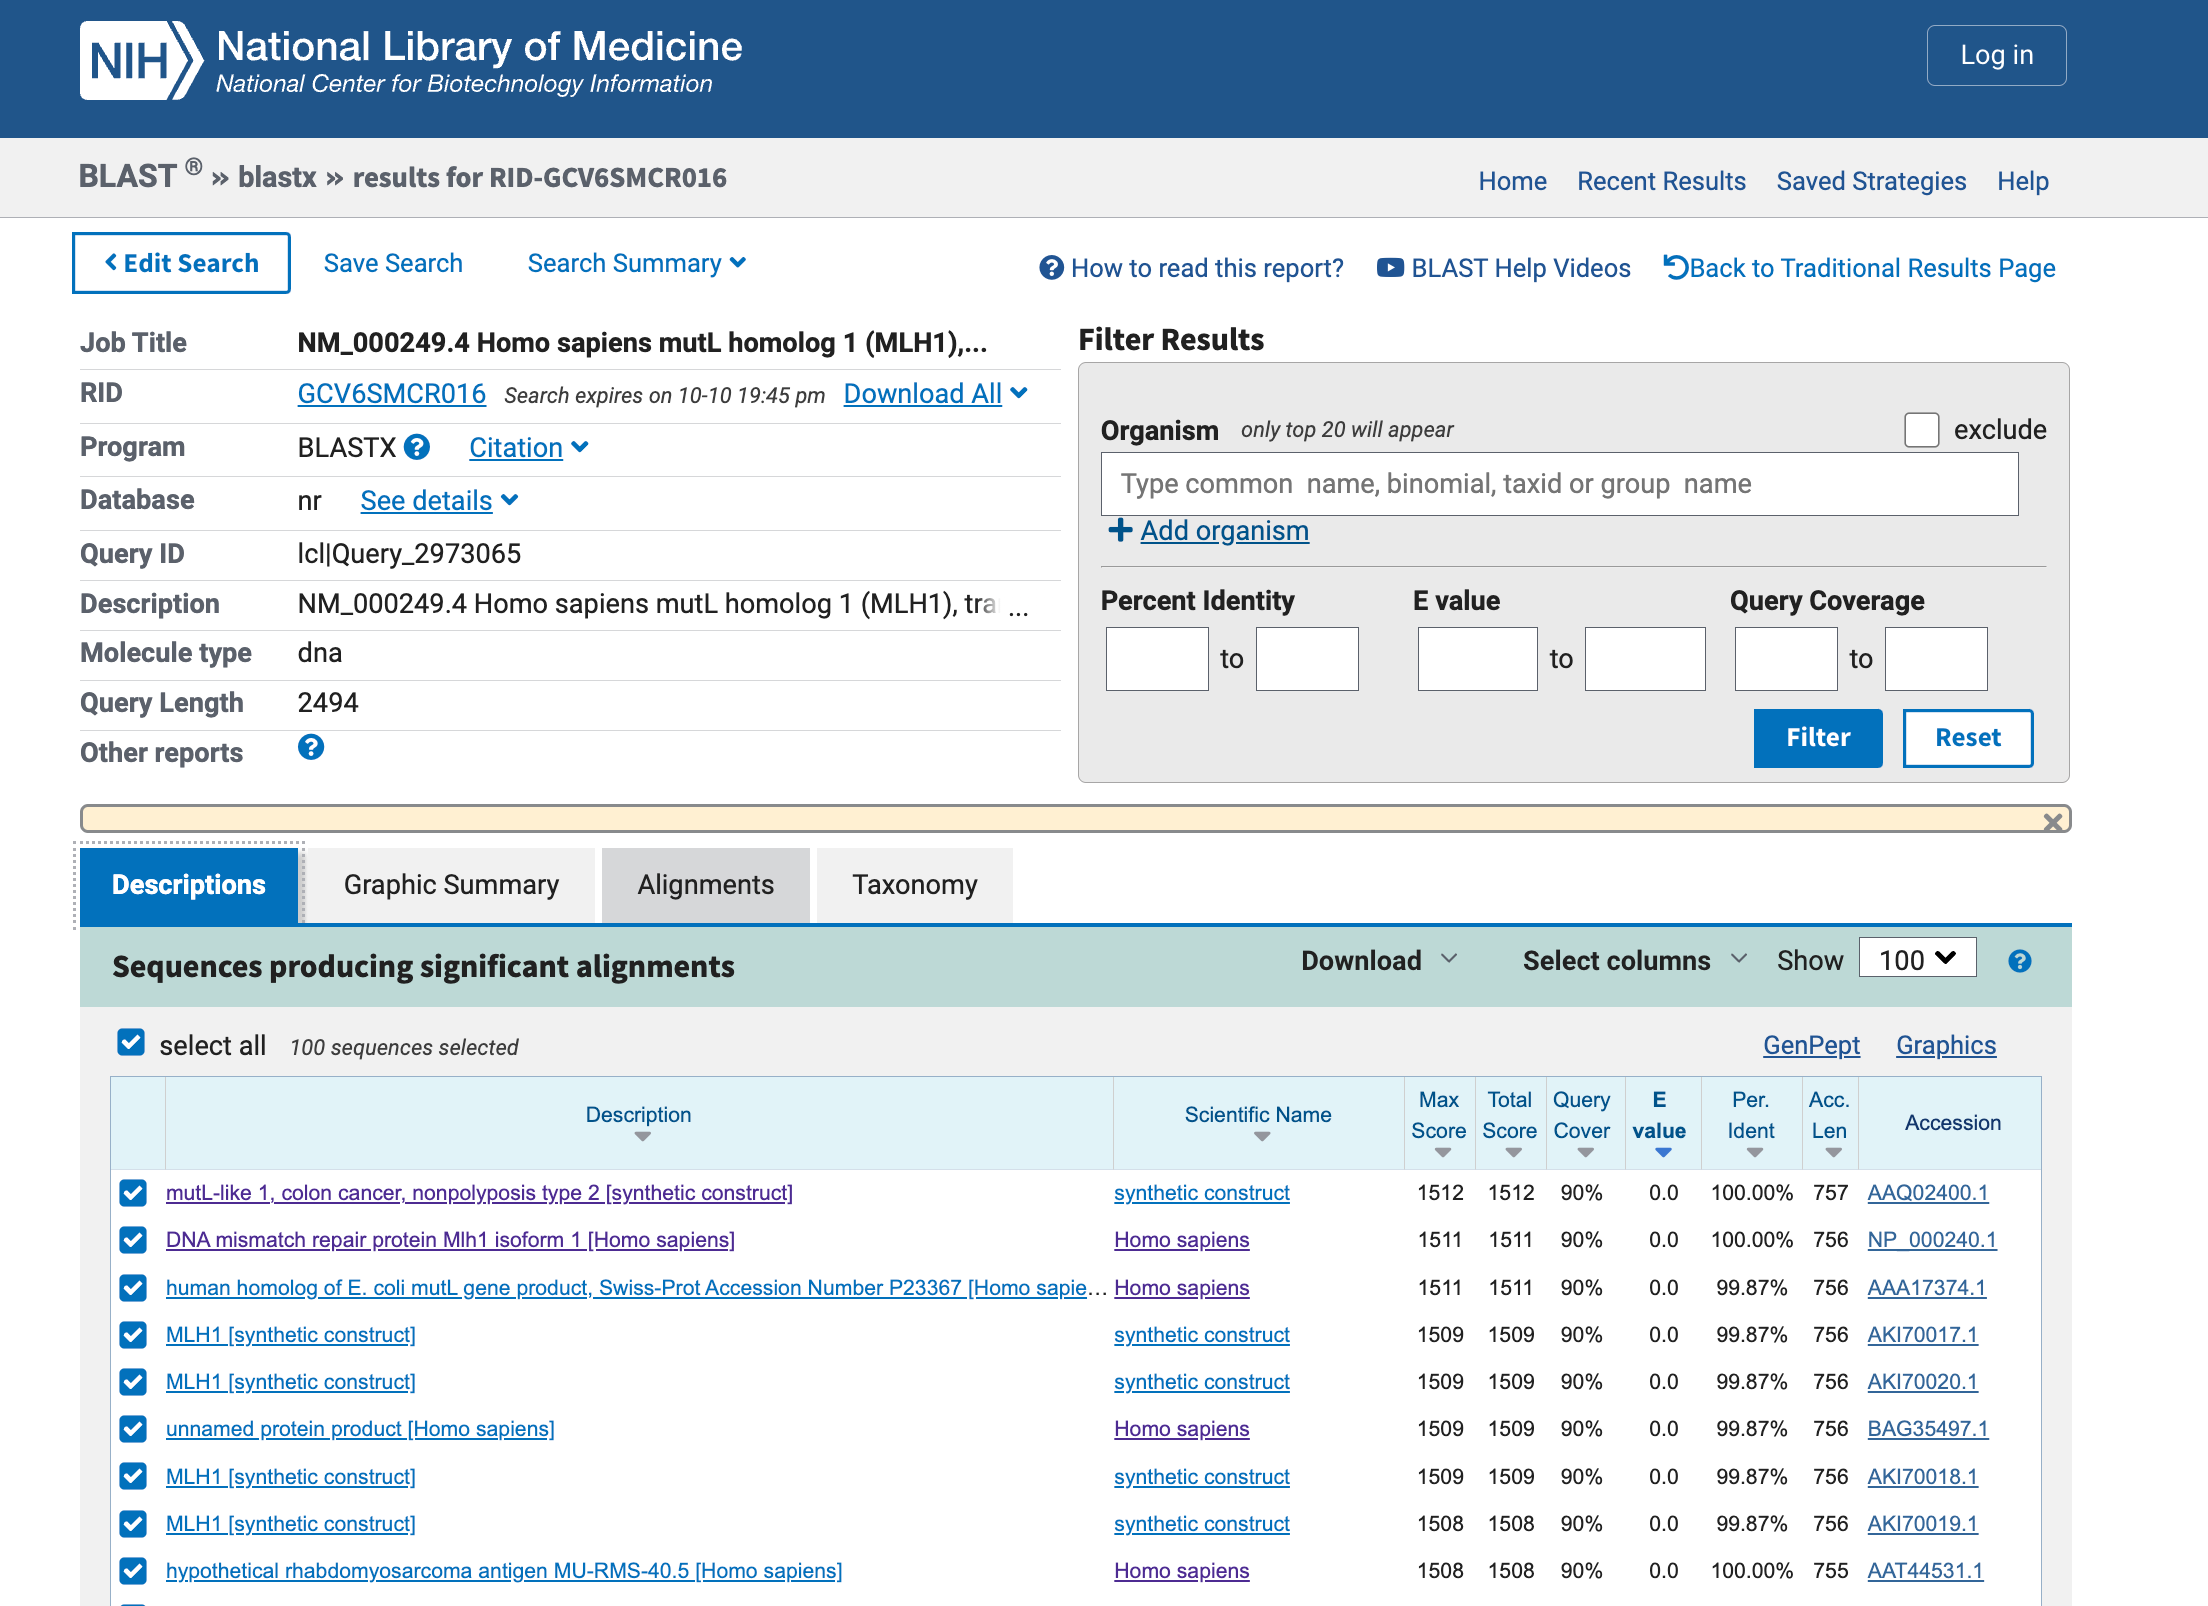Sort by Description column arrow
Viewport: 2208px width, 1606px height.
[x=642, y=1137]
